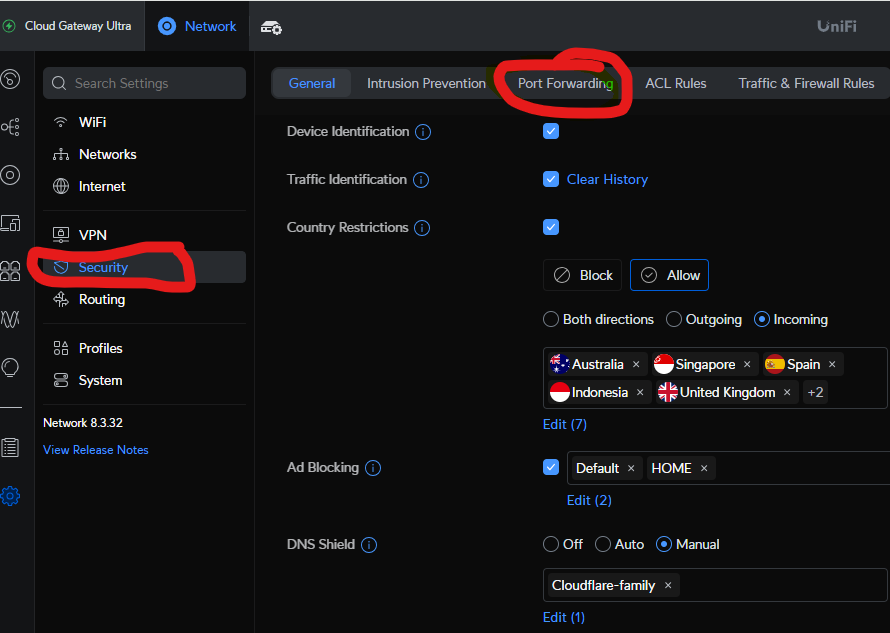Remove HOME network from Ad Blocking

click(704, 468)
